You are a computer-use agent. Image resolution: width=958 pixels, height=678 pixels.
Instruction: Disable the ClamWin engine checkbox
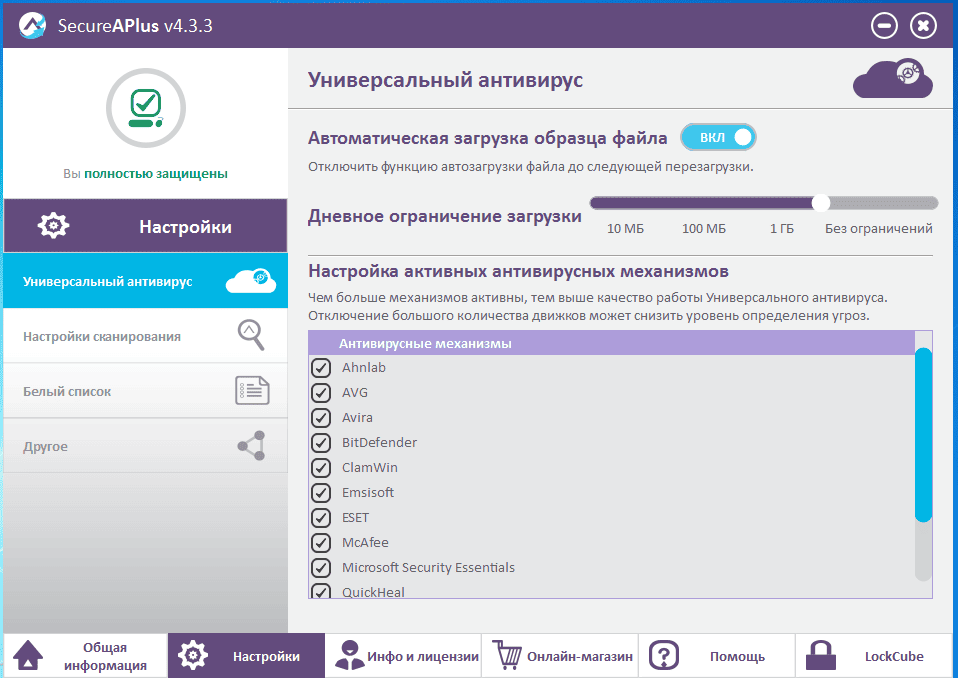click(x=321, y=468)
